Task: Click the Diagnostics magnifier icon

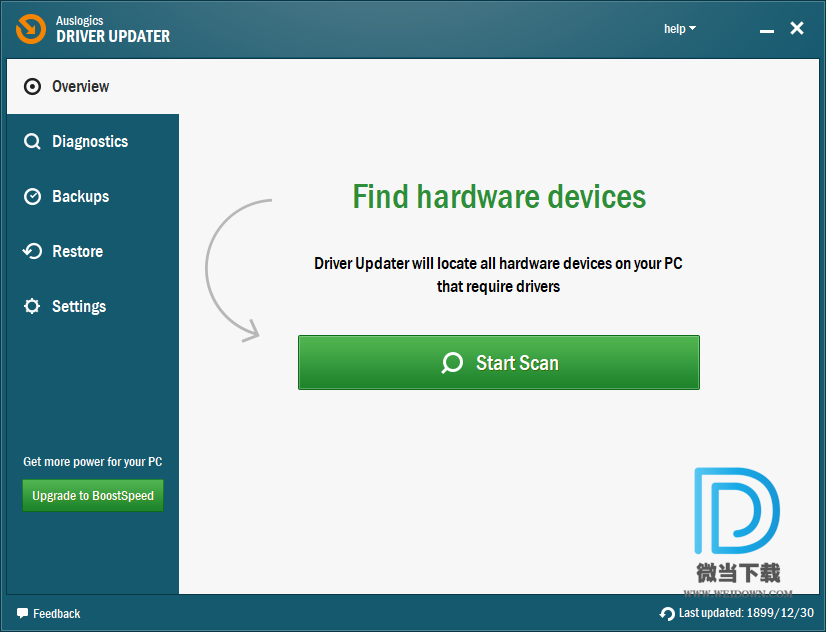Action: coord(32,142)
